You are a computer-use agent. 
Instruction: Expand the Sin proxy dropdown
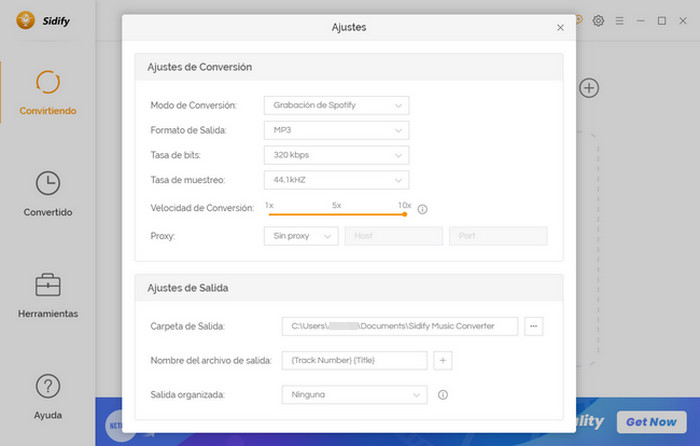tap(301, 236)
